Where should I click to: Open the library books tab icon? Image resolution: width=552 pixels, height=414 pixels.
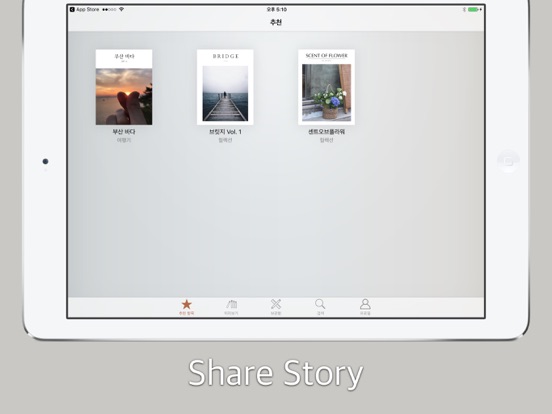[x=231, y=307]
